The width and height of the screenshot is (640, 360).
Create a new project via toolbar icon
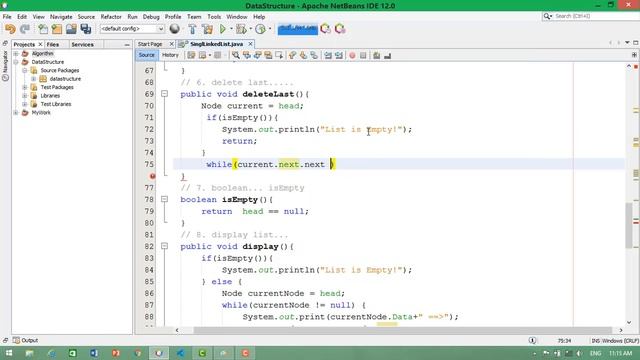pyautogui.click(x=57, y=29)
